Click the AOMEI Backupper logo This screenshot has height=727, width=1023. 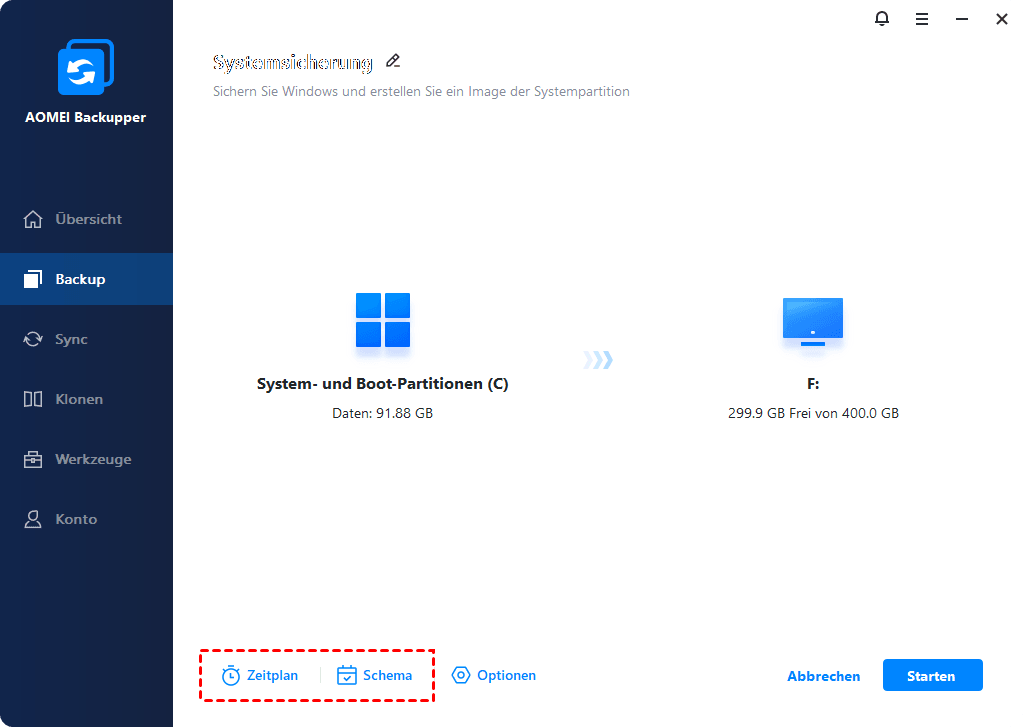point(85,67)
